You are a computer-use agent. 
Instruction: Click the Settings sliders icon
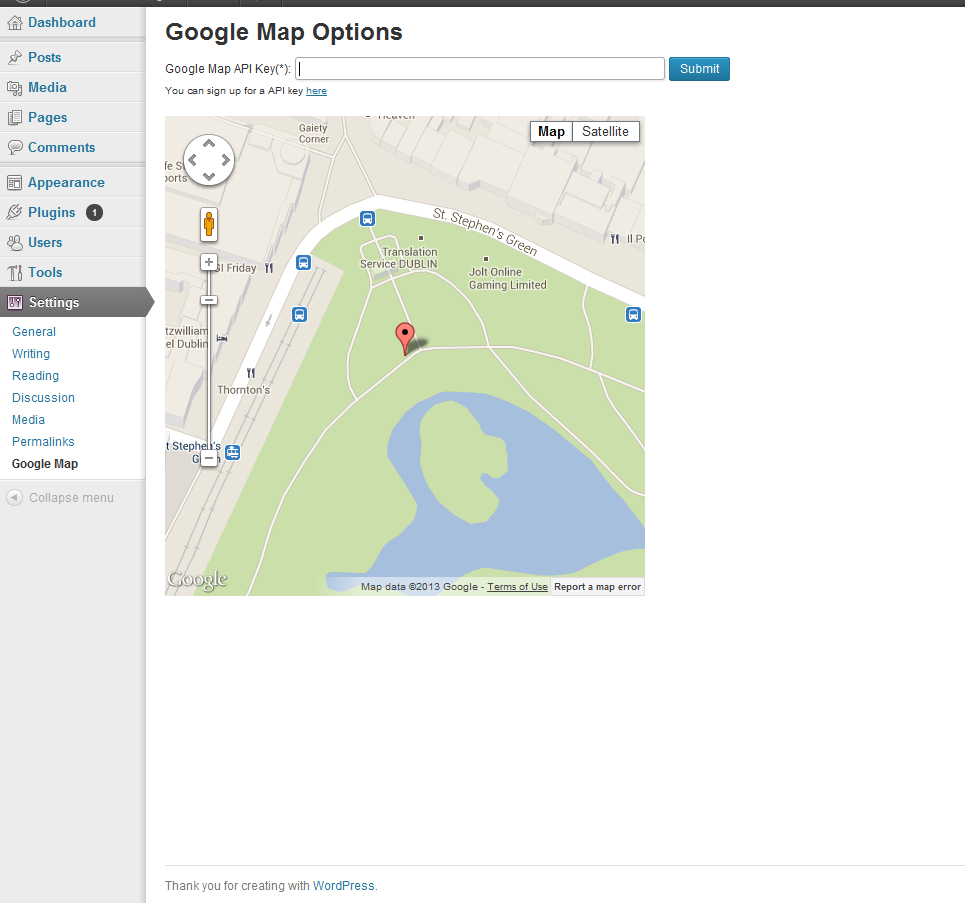[15, 302]
